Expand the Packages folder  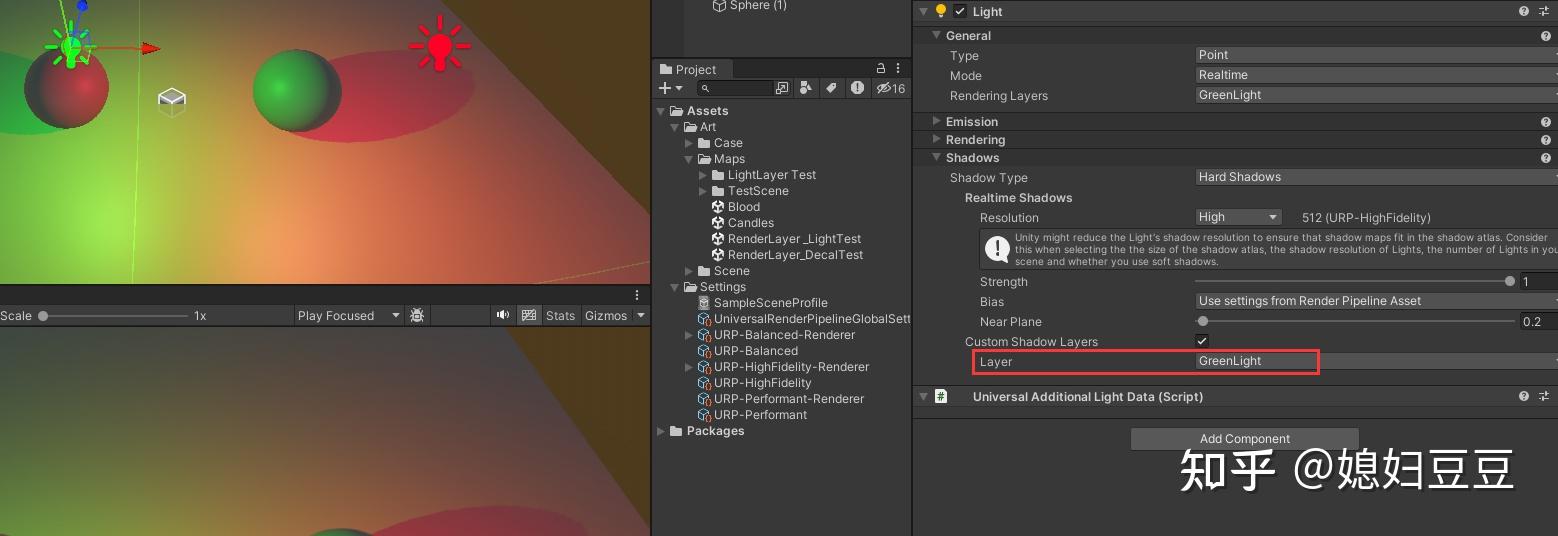661,431
